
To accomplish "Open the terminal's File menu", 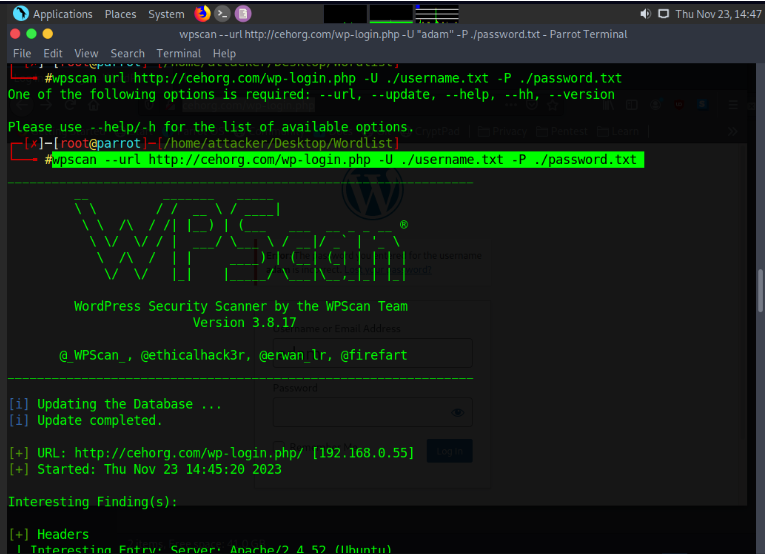I will click(22, 53).
